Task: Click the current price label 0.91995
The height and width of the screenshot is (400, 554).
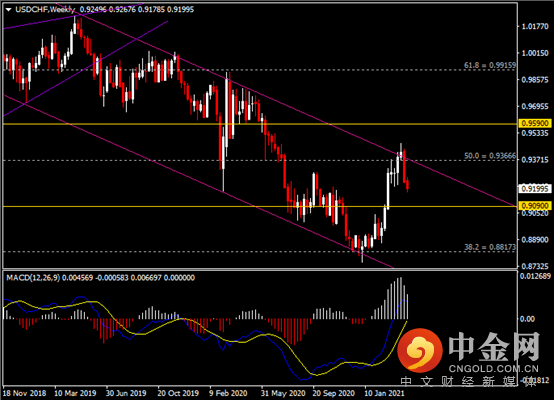Action: 535,189
